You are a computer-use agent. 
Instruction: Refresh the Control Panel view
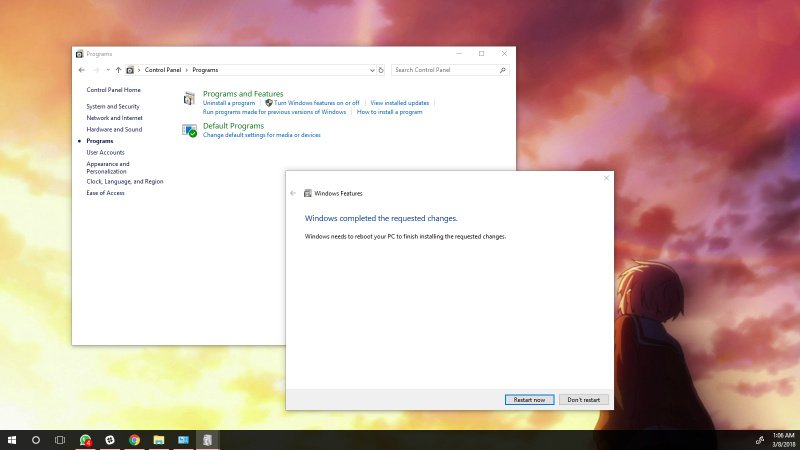pos(381,70)
